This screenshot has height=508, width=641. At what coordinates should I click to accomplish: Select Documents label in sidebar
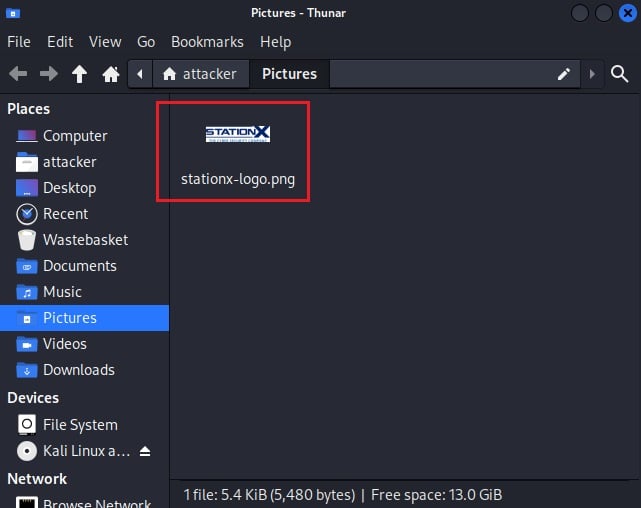[80, 266]
